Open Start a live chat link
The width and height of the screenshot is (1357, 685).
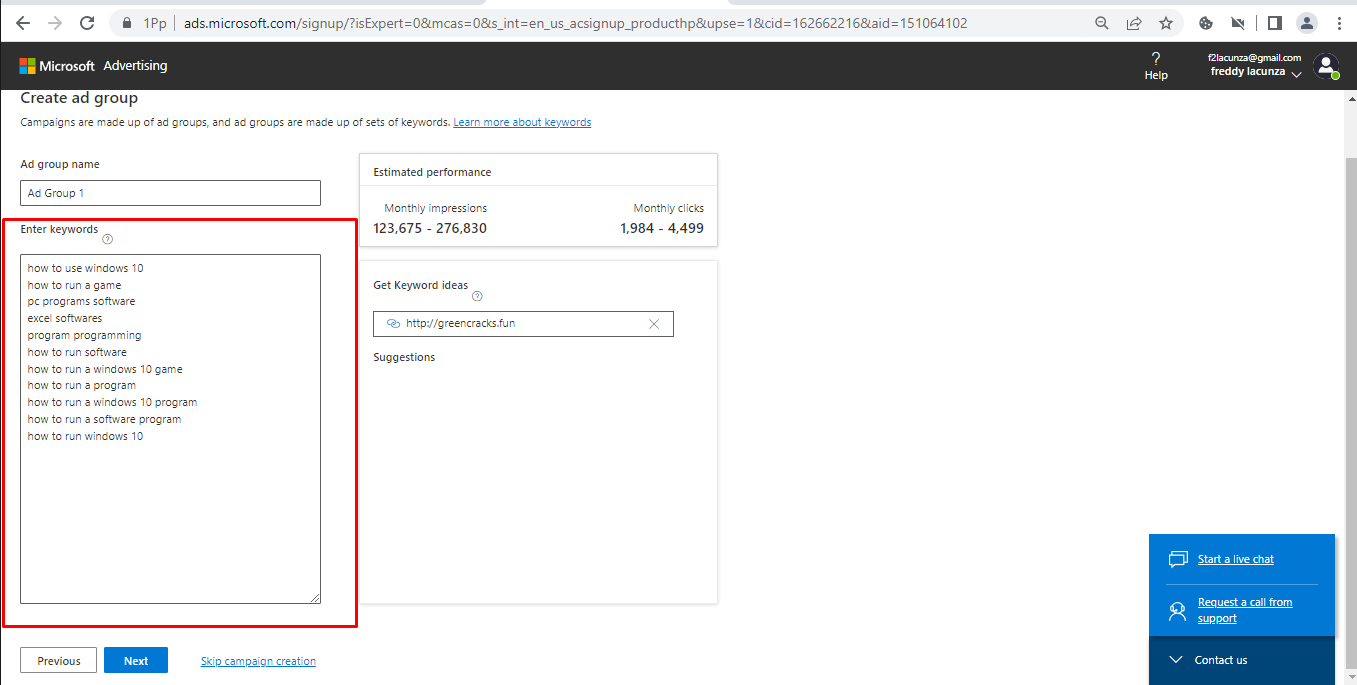click(1236, 559)
